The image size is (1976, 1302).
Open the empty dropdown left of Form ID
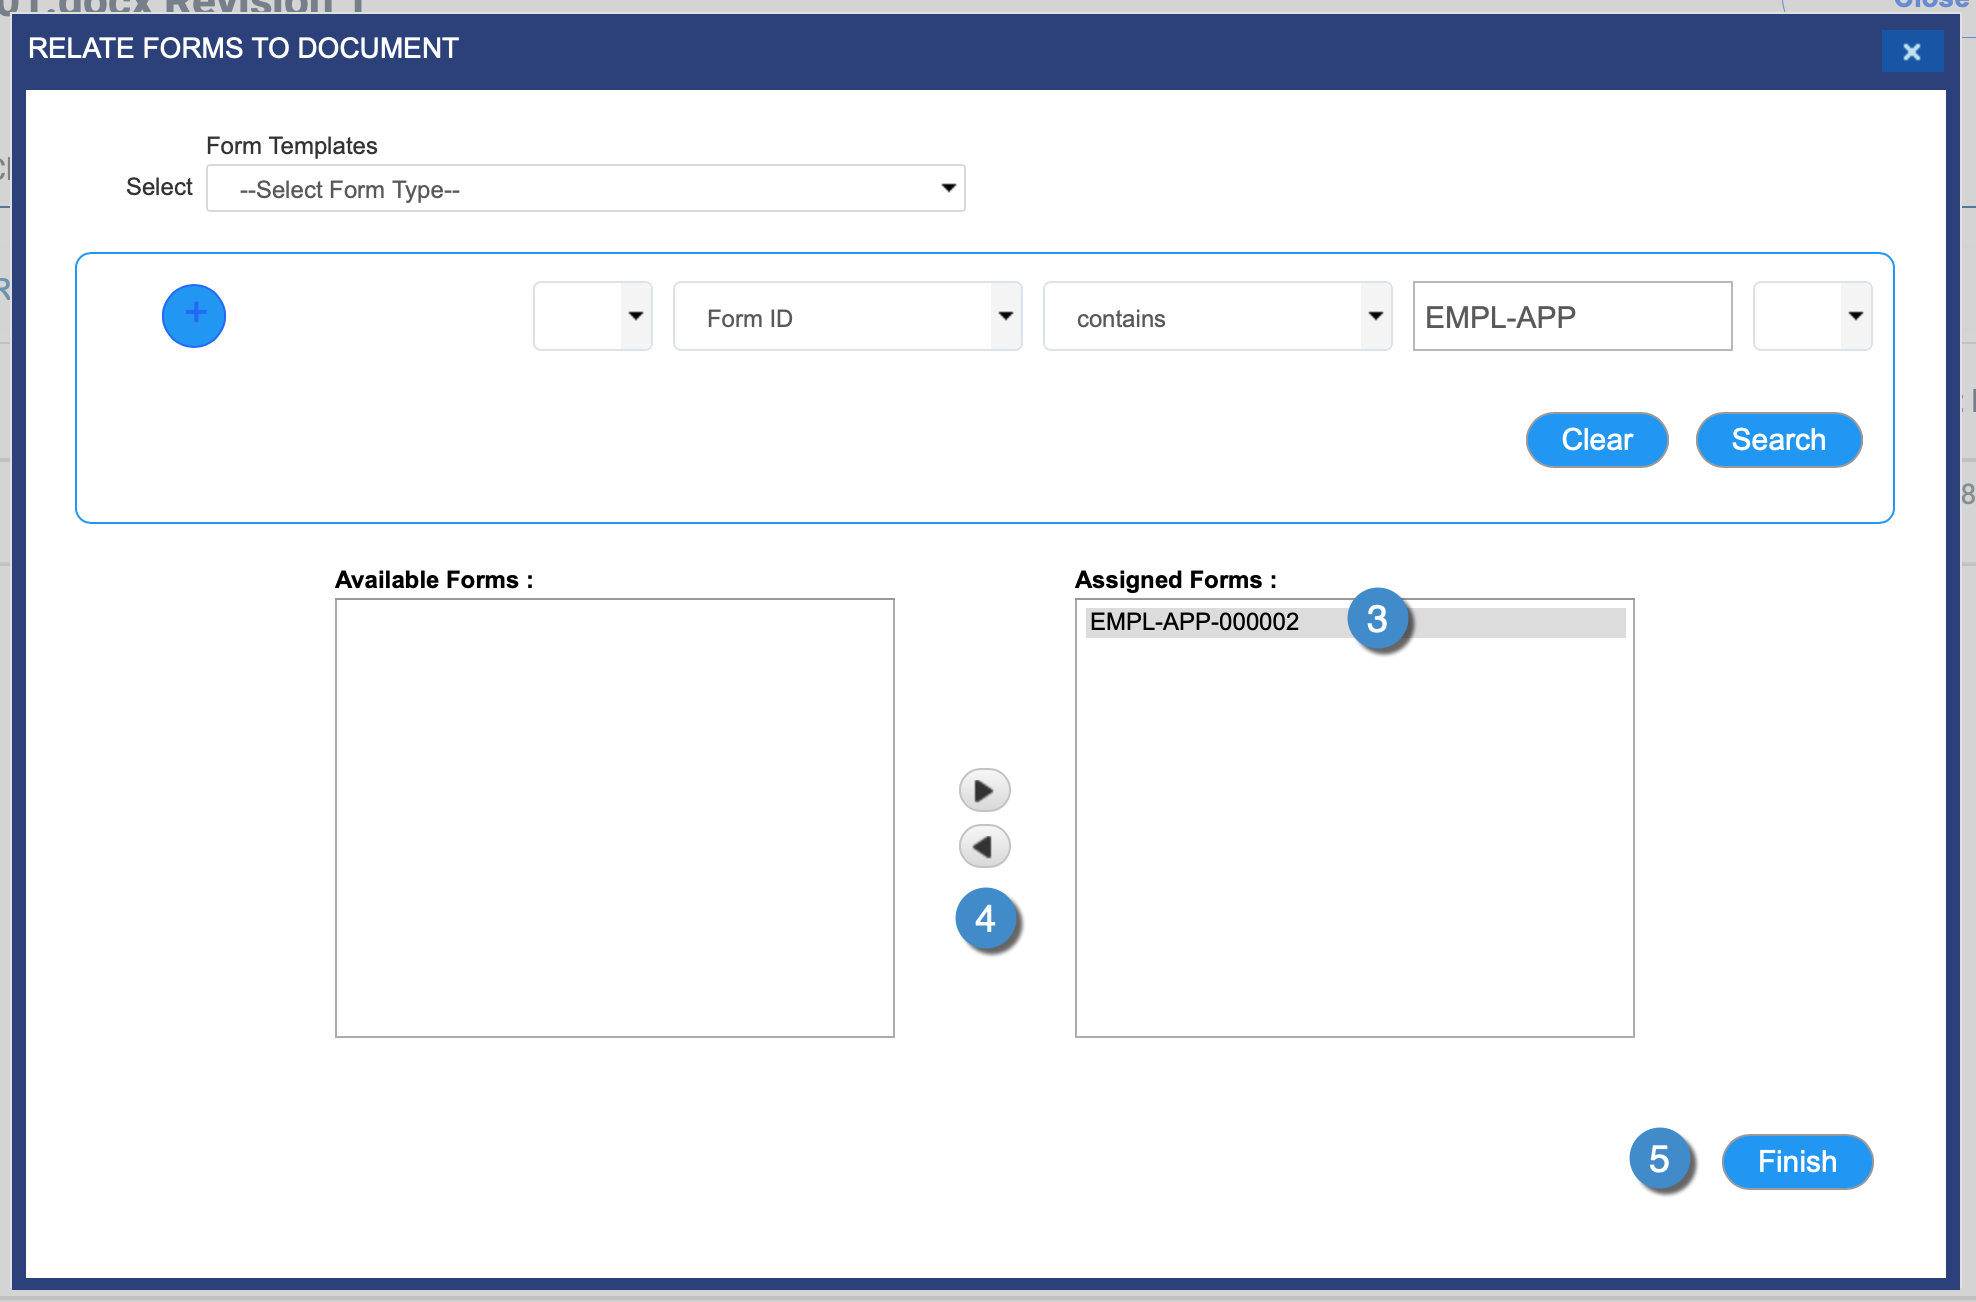coord(593,317)
